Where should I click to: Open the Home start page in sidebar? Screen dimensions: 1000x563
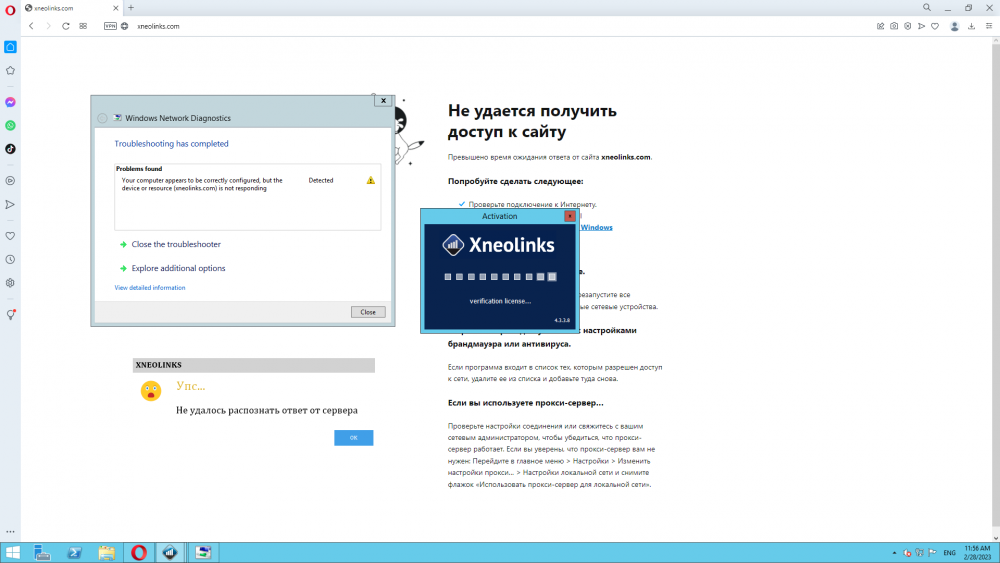point(10,47)
